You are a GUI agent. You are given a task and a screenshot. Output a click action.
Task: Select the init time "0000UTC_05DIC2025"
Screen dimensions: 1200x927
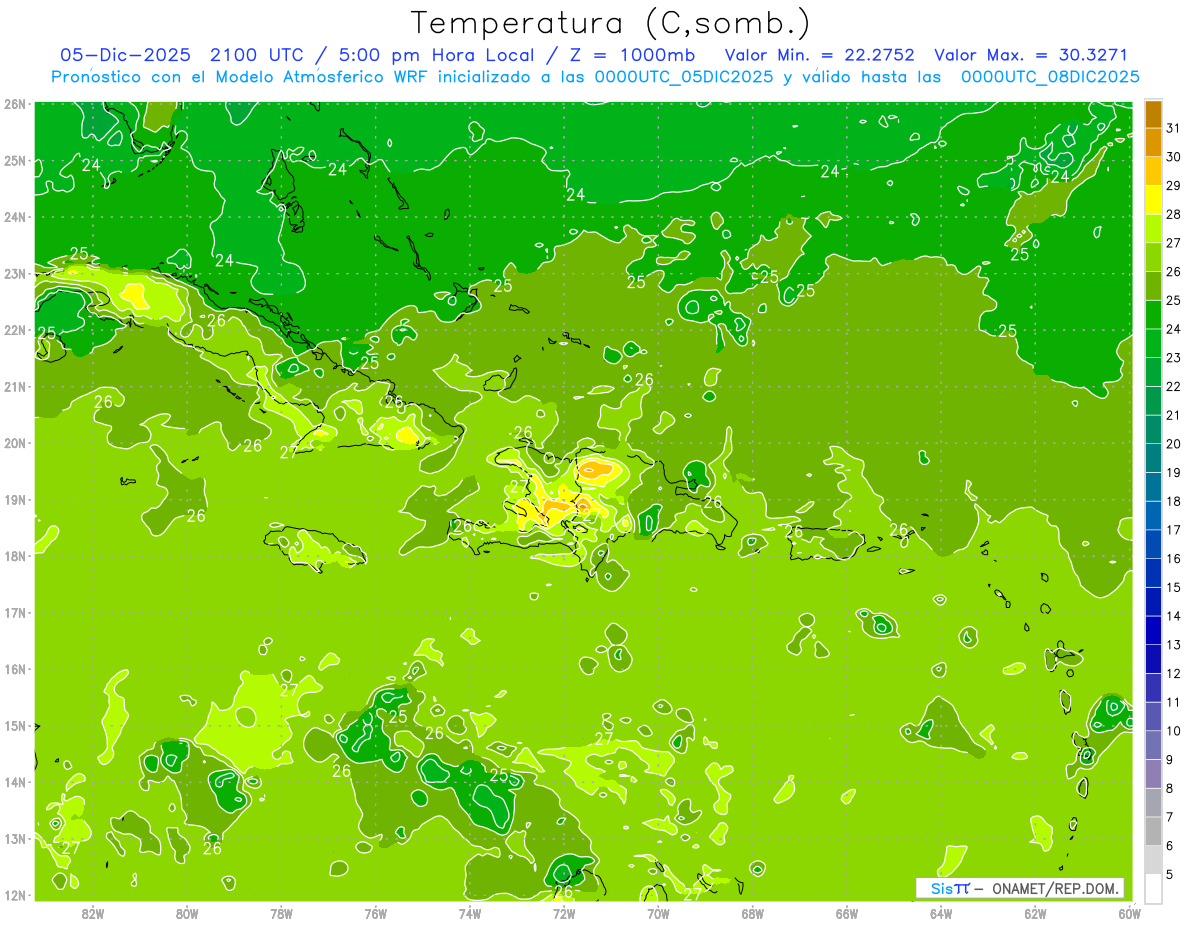pyautogui.click(x=684, y=77)
